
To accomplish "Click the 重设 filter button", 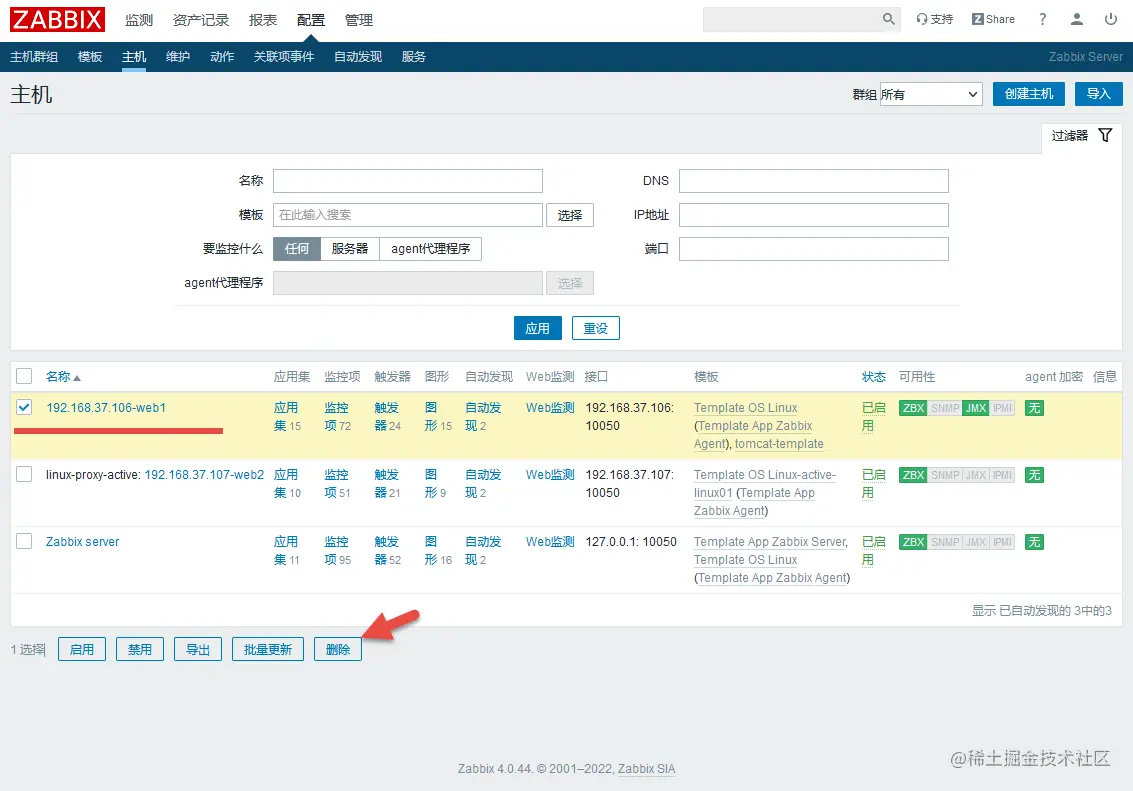I will coord(595,328).
